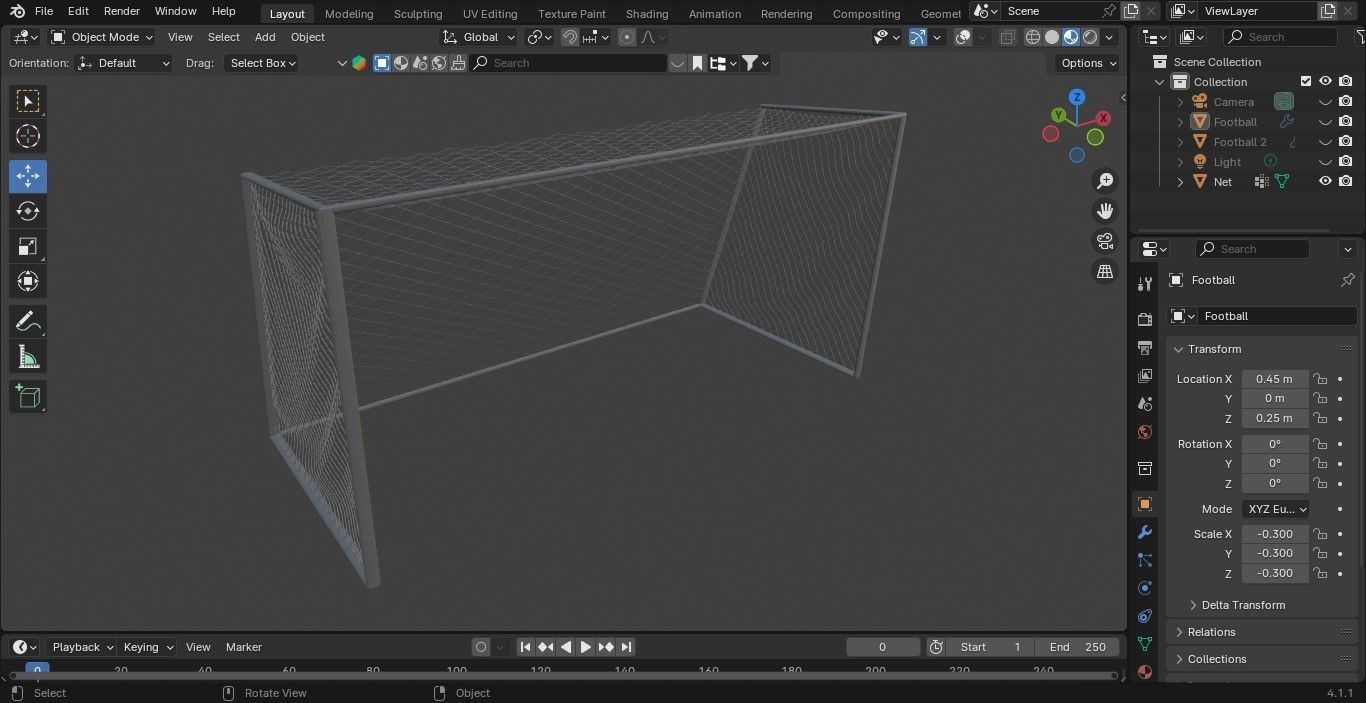The height and width of the screenshot is (703, 1366).
Task: Open the Global transform orientation dropdown
Action: click(479, 37)
